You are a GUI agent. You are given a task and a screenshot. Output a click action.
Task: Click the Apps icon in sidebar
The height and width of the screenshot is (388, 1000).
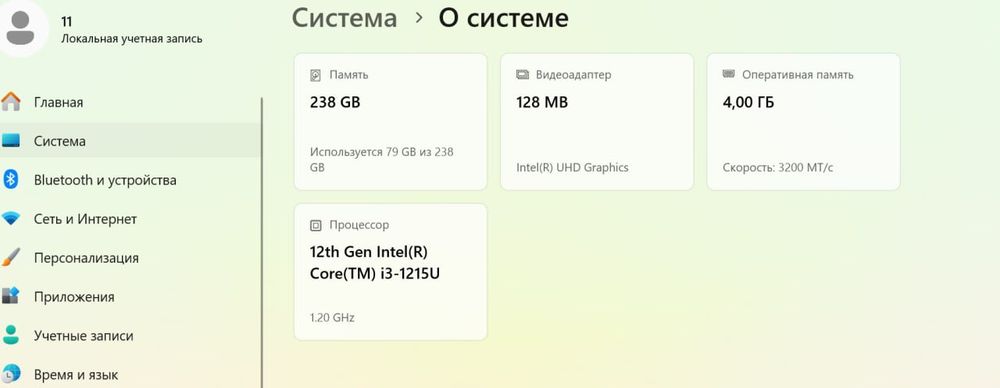(x=11, y=296)
